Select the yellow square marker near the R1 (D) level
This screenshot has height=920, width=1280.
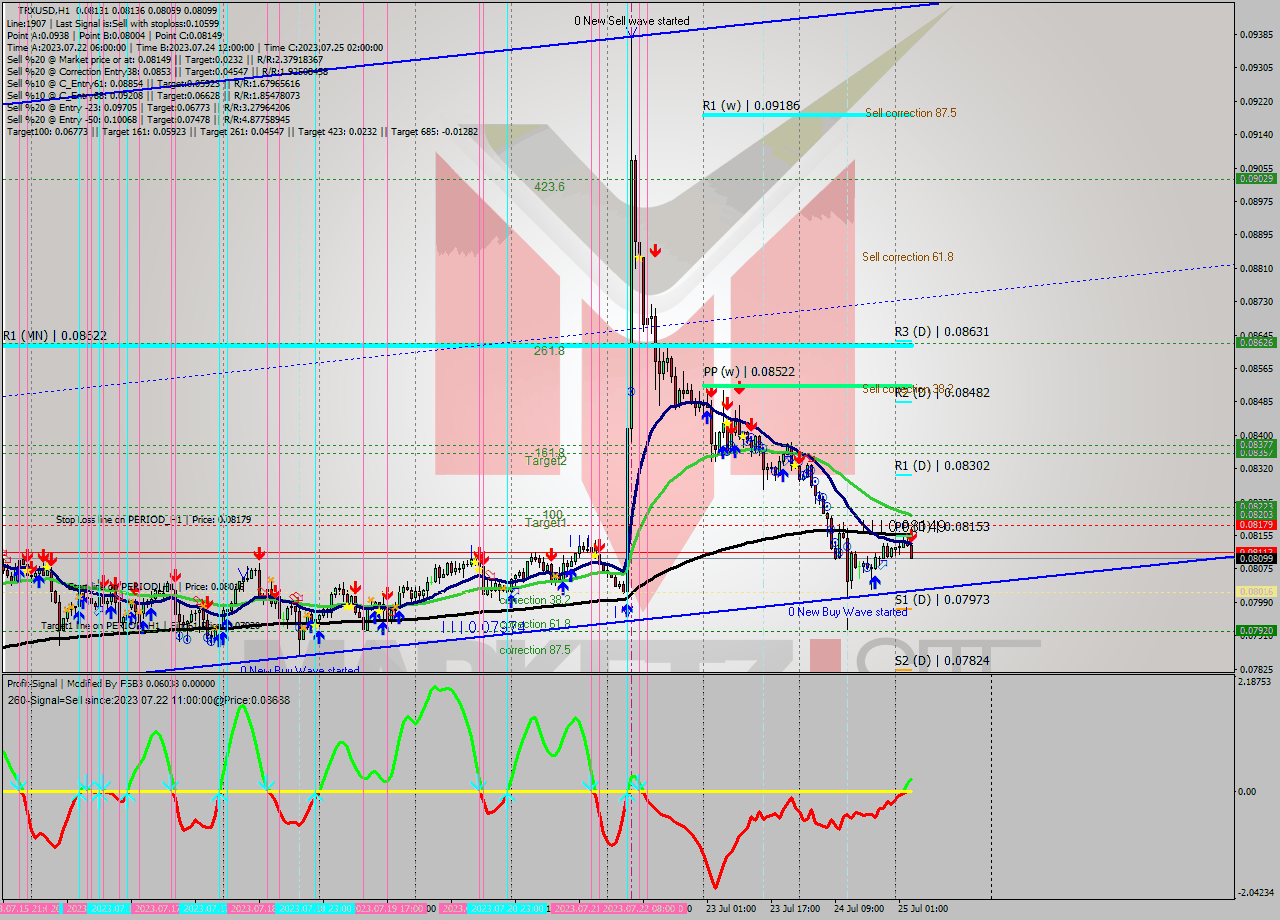(794, 466)
